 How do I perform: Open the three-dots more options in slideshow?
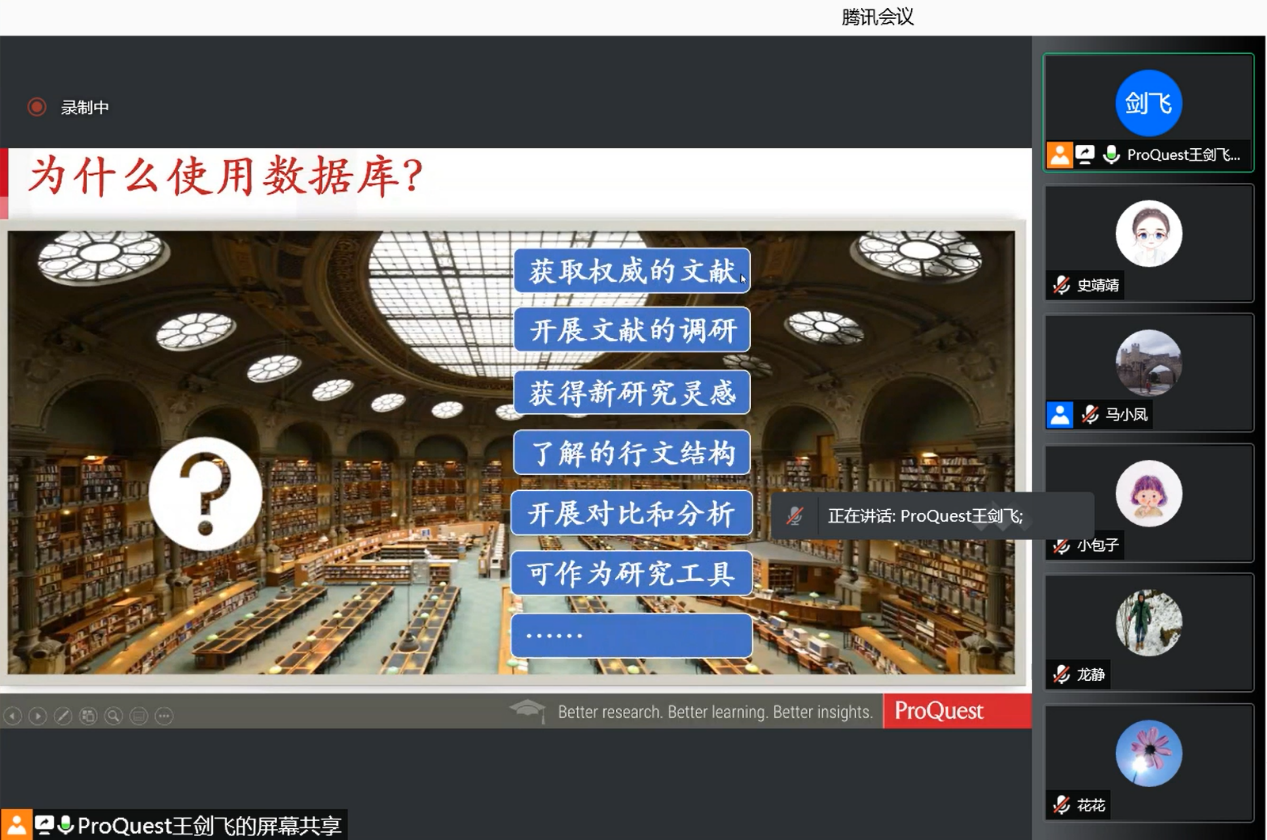(x=164, y=716)
